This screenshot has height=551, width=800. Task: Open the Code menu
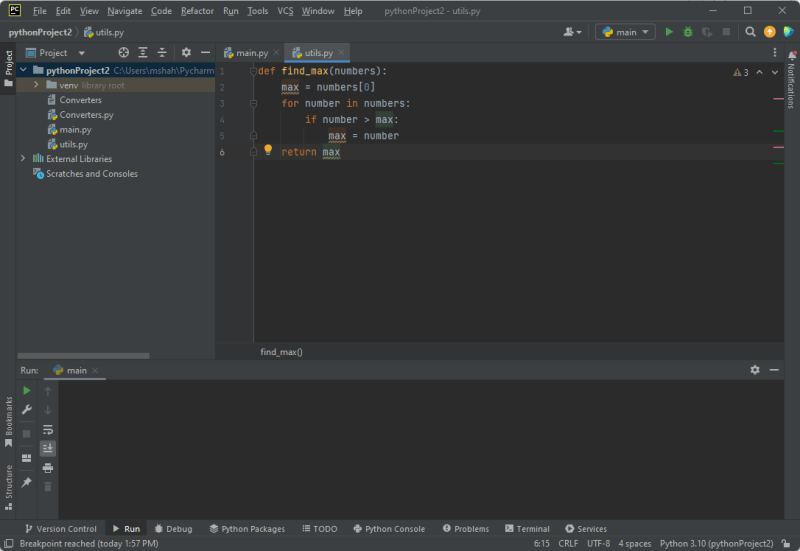tap(161, 11)
